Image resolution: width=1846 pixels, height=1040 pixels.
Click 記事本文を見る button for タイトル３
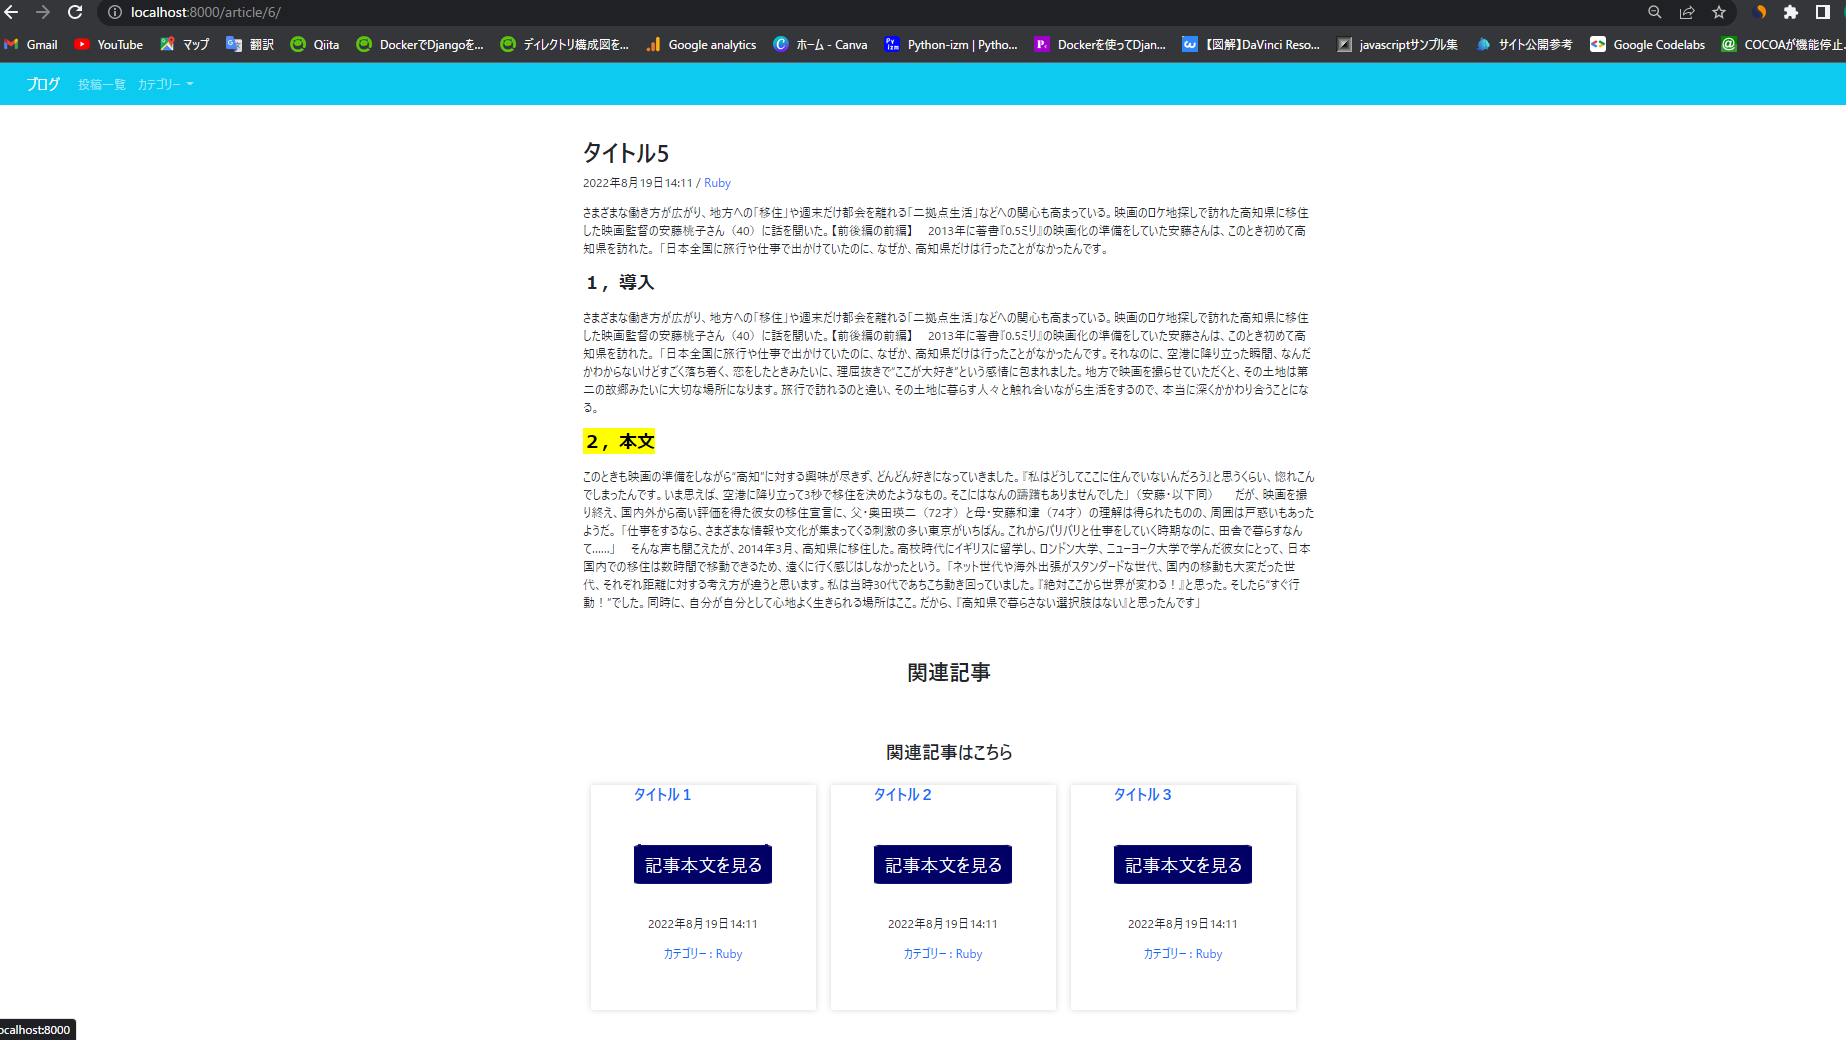(x=1183, y=865)
